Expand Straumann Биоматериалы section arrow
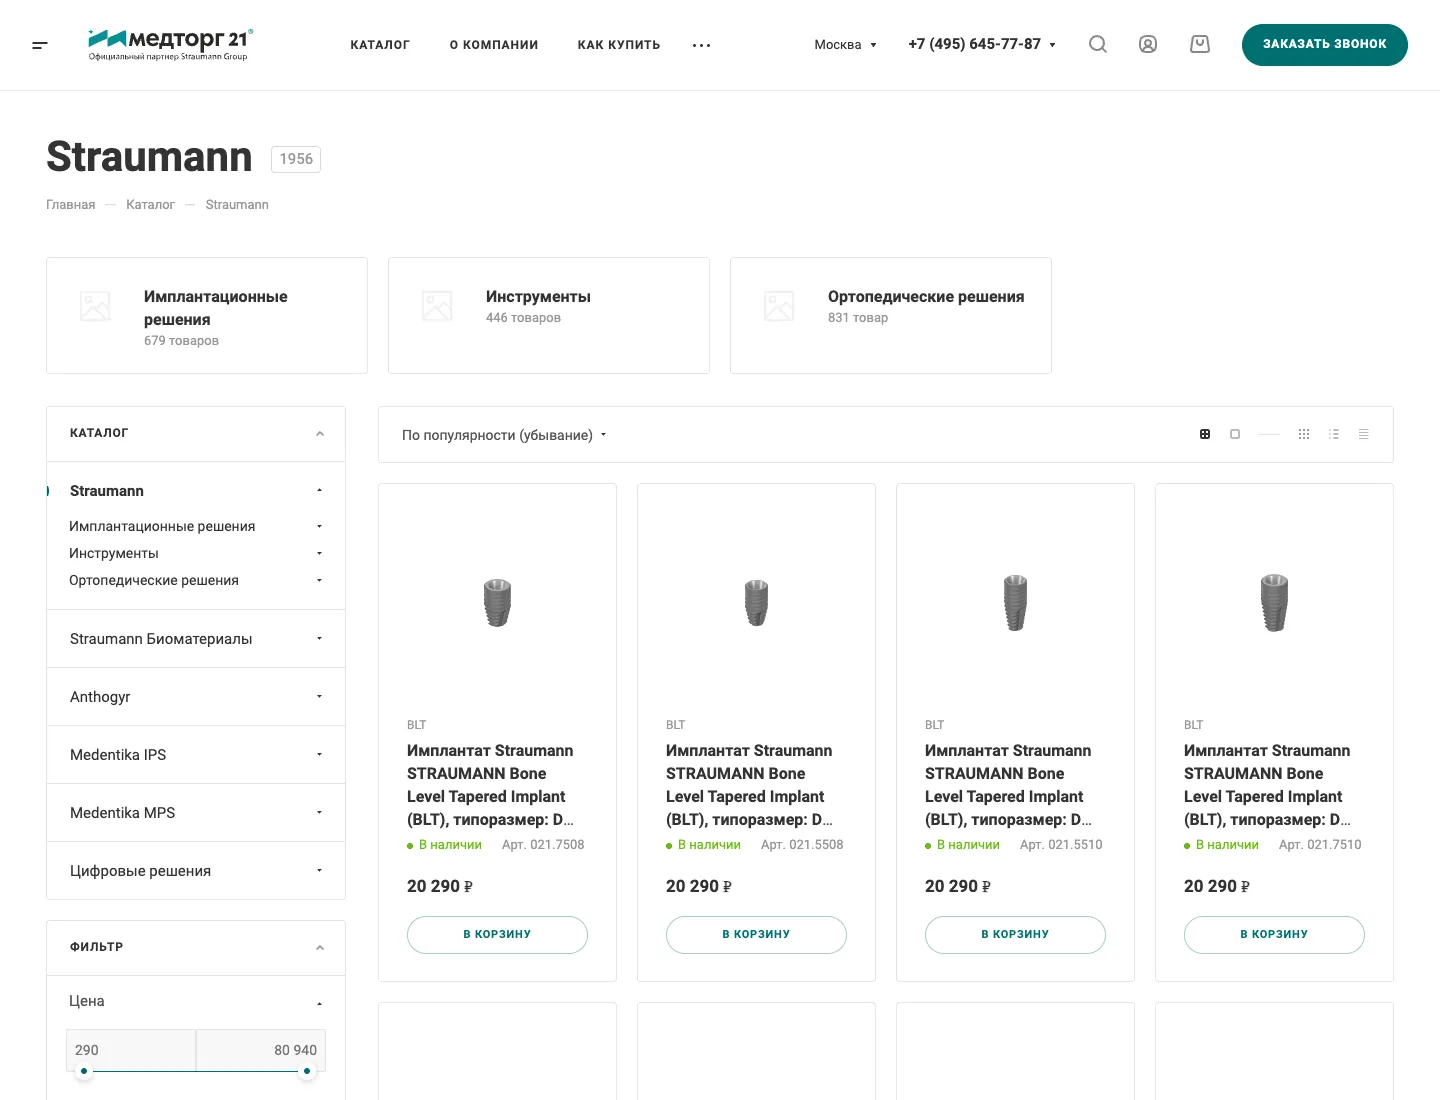 tap(319, 639)
